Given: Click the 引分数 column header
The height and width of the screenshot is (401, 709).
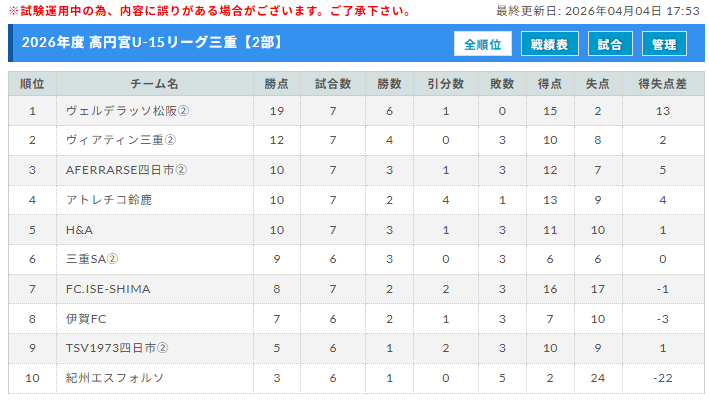Looking at the screenshot, I should tap(445, 83).
